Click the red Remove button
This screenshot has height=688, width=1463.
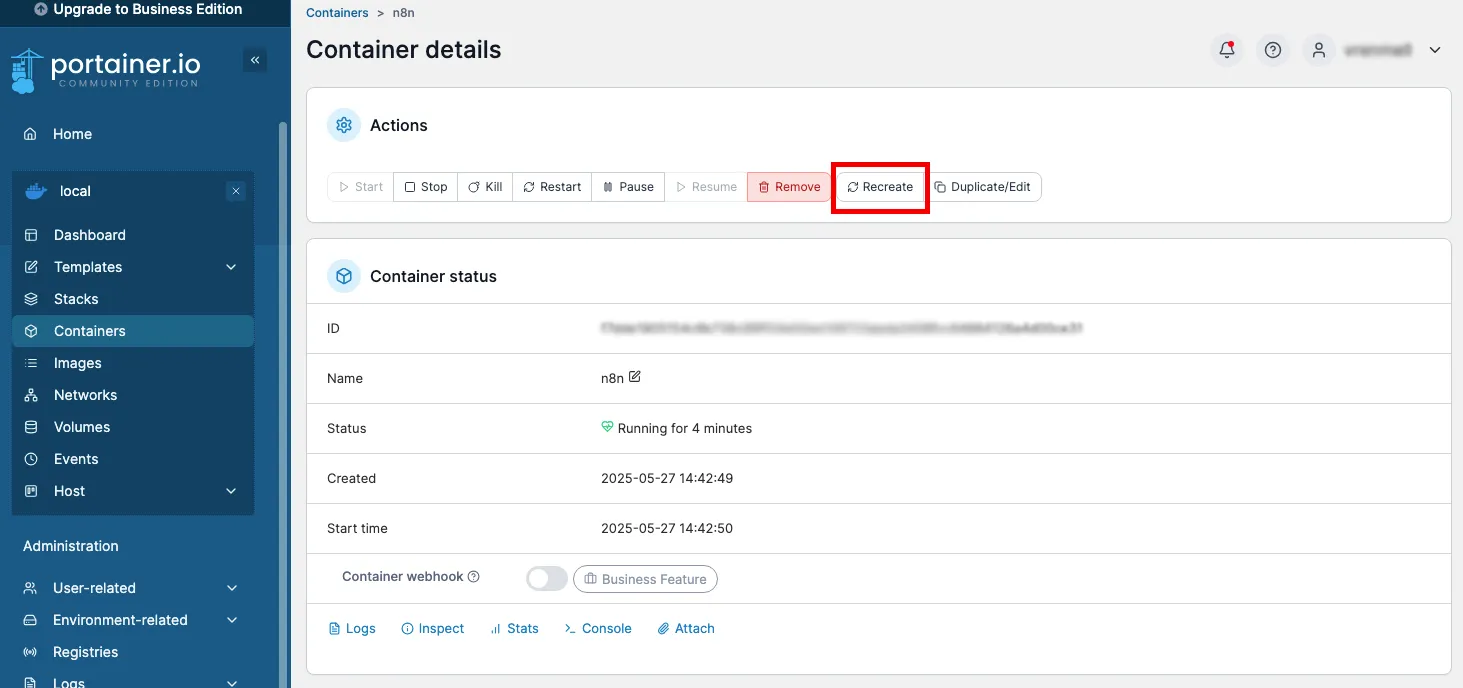(789, 187)
